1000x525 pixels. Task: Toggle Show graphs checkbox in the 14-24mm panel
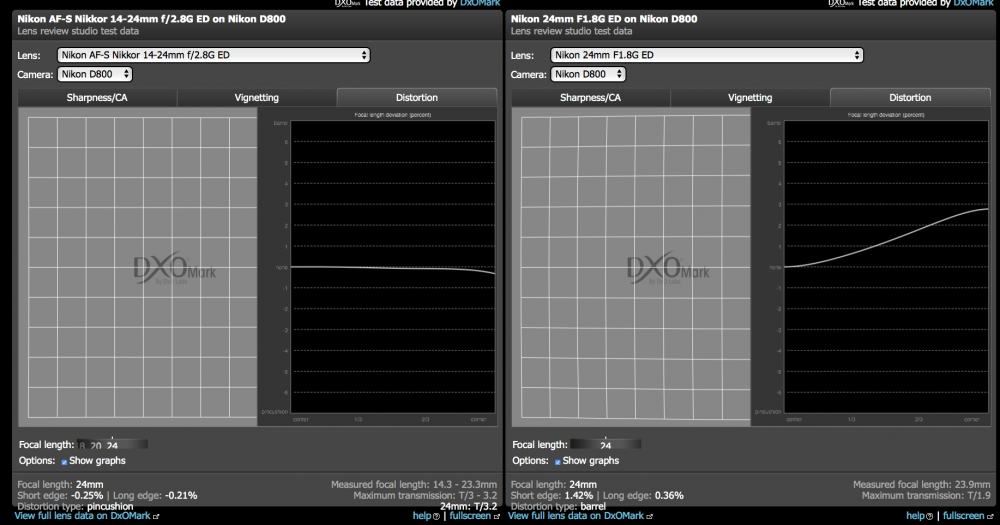tap(64, 461)
